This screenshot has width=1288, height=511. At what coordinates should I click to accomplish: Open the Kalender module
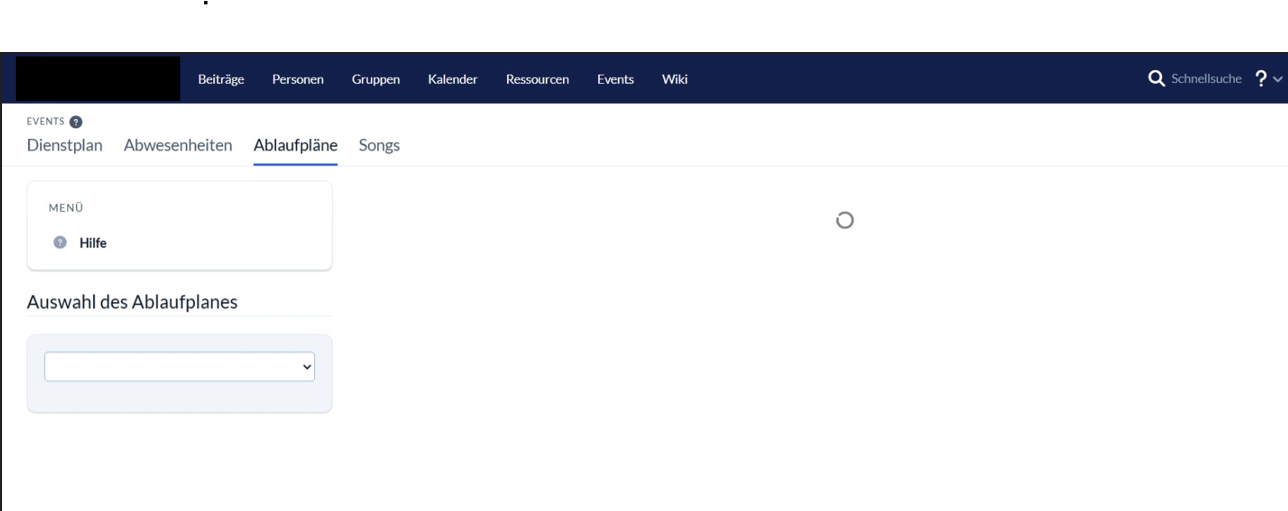(452, 79)
